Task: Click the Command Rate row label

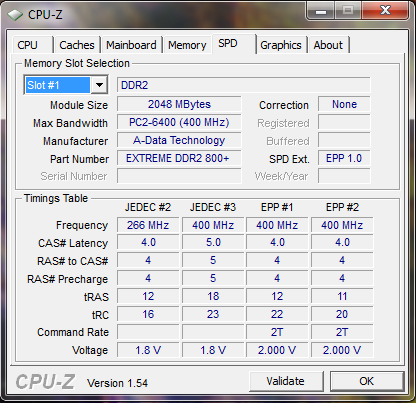Action: click(73, 332)
